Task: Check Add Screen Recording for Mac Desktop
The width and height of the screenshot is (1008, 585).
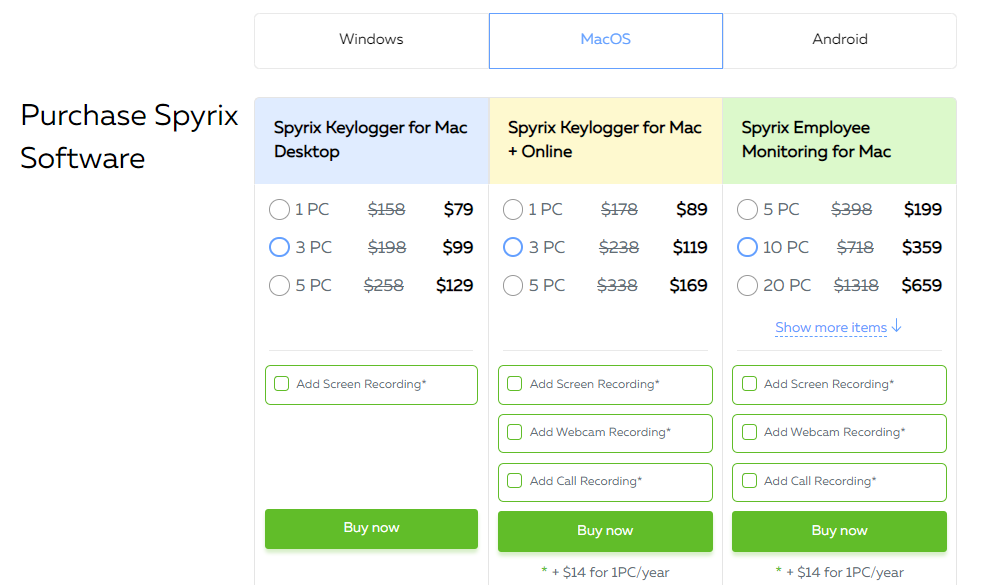Action: [282, 384]
